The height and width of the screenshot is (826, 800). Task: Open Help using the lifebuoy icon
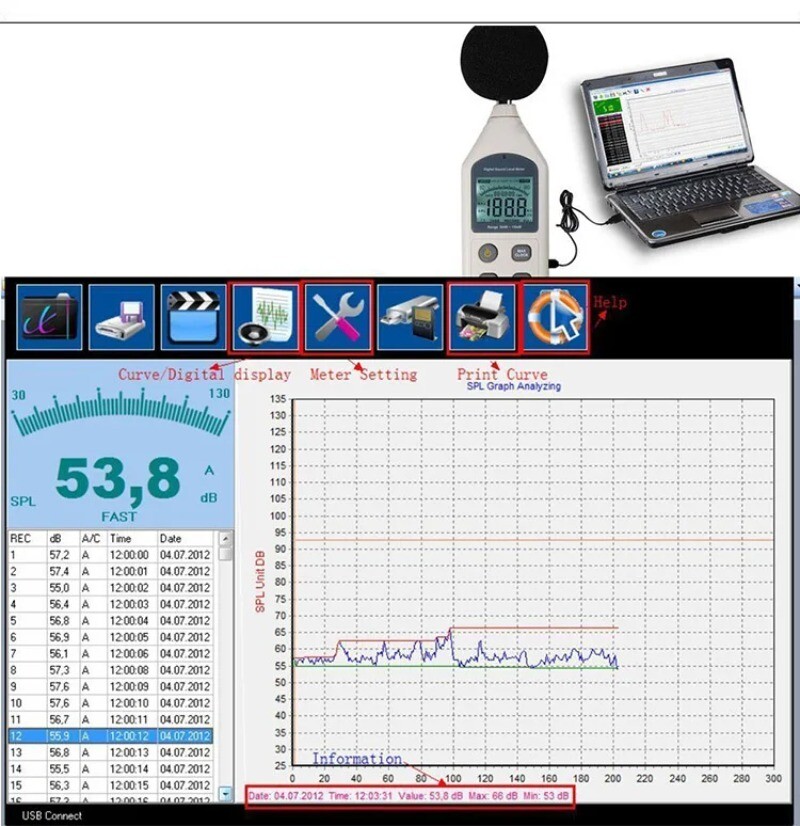pyautogui.click(x=555, y=315)
